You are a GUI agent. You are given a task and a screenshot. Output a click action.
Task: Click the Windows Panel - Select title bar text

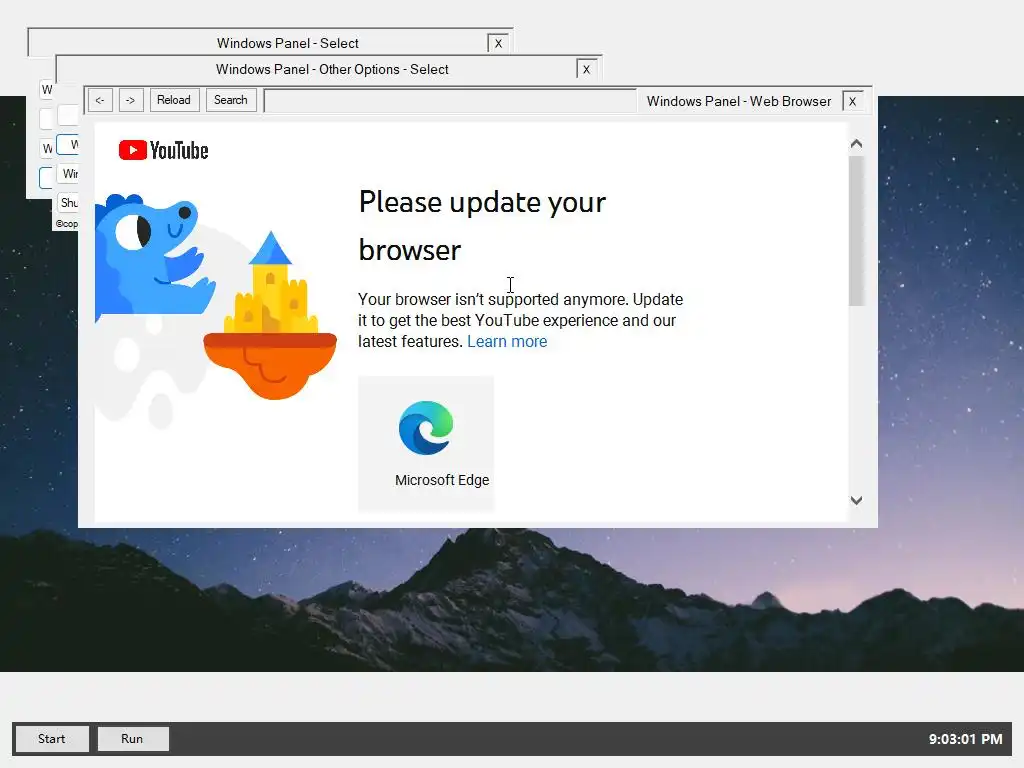(x=287, y=43)
